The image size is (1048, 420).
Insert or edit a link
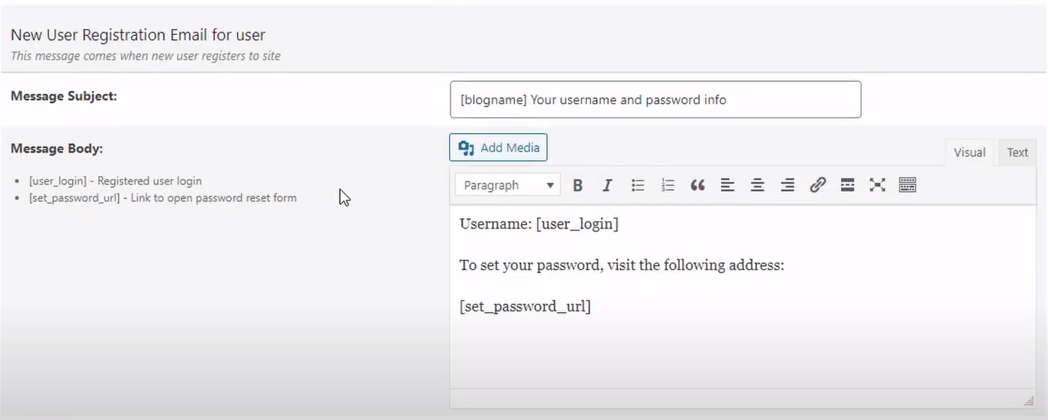(817, 185)
